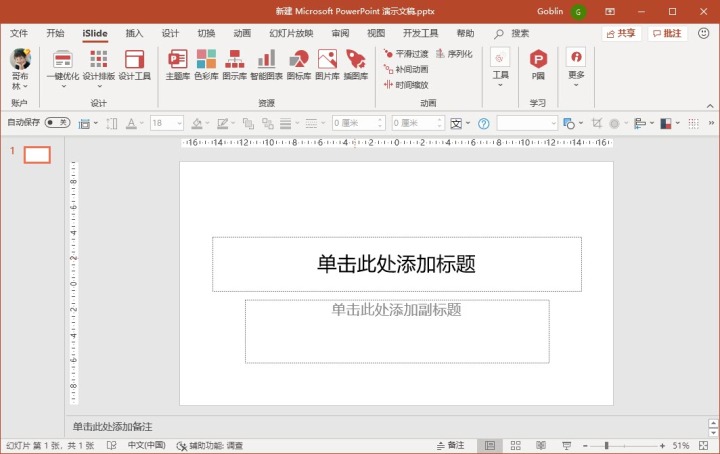The height and width of the screenshot is (454, 720).
Task: Open the 工具 tools menu
Action: pyautogui.click(x=500, y=67)
